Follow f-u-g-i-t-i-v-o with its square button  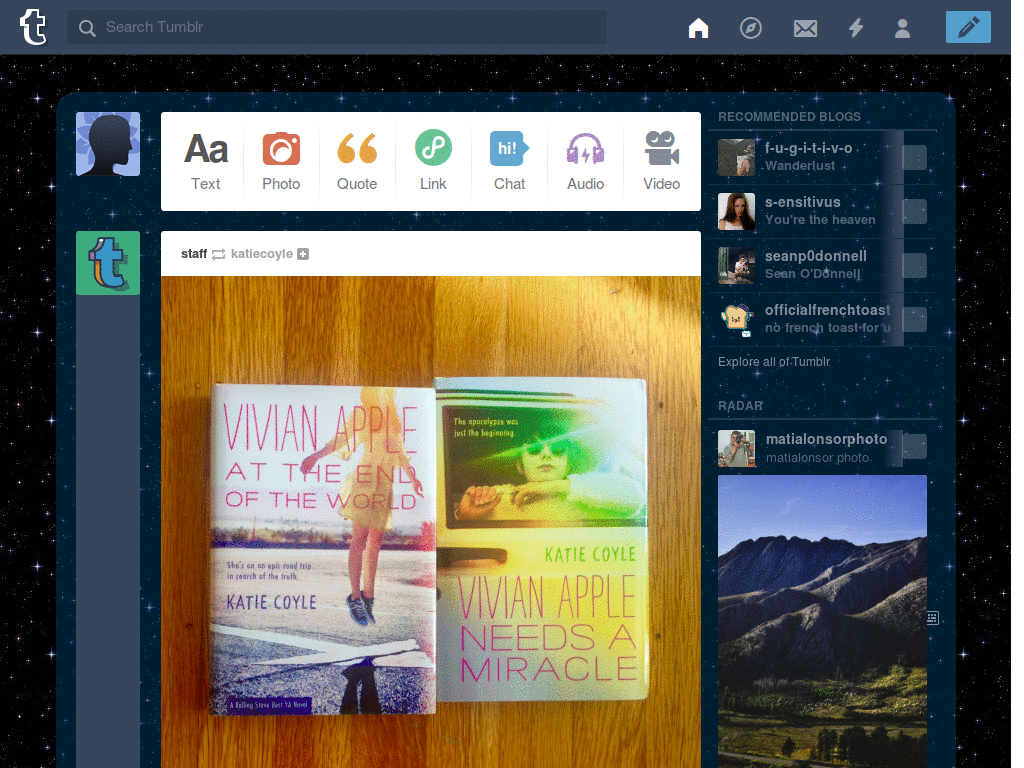pos(914,157)
